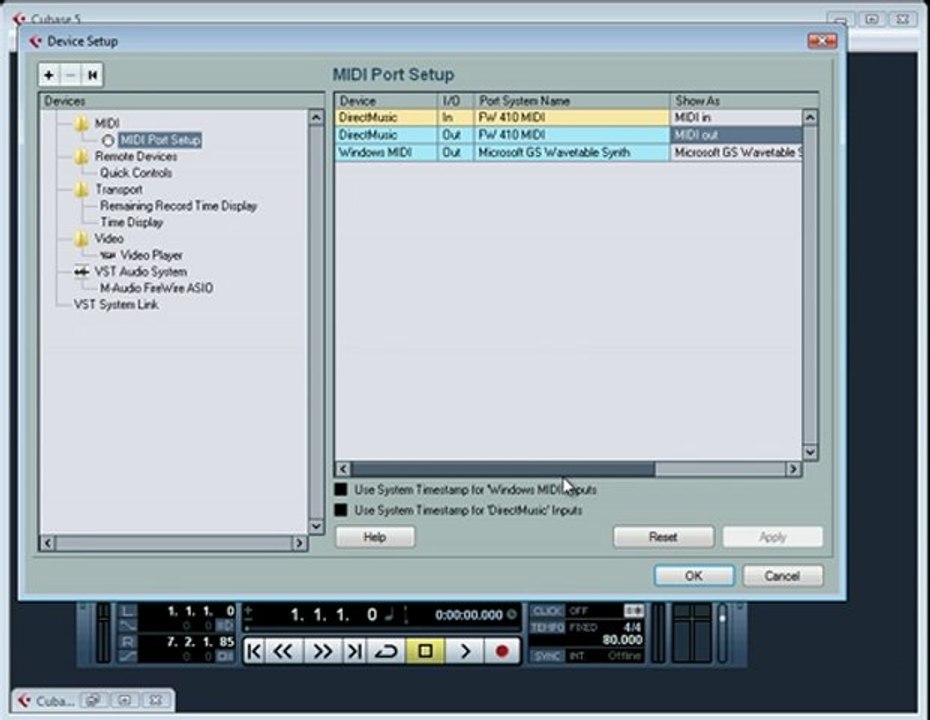Click the Transport folder icon
930x720 pixels.
(x=81, y=189)
